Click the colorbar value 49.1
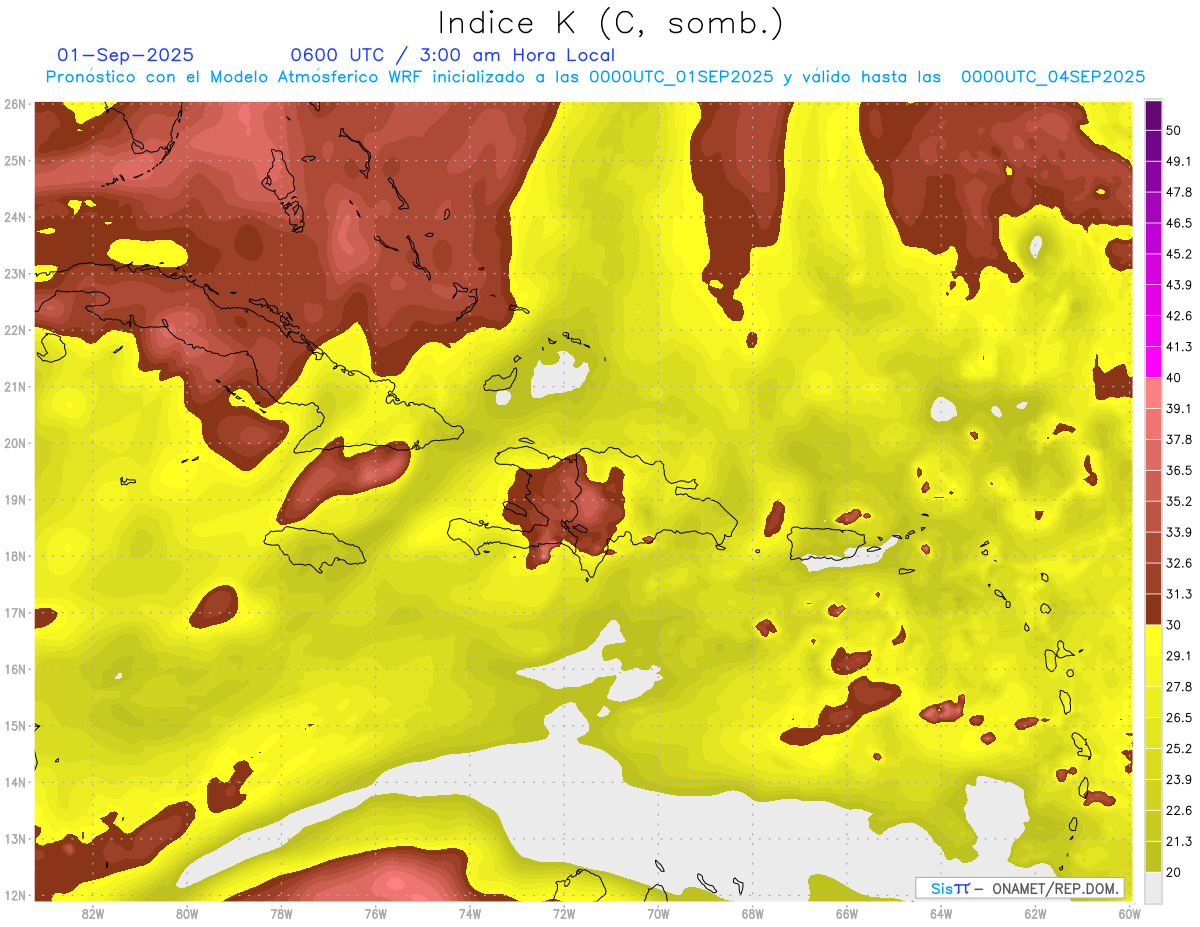Viewport: 1200px width, 927px height. click(x=1178, y=161)
